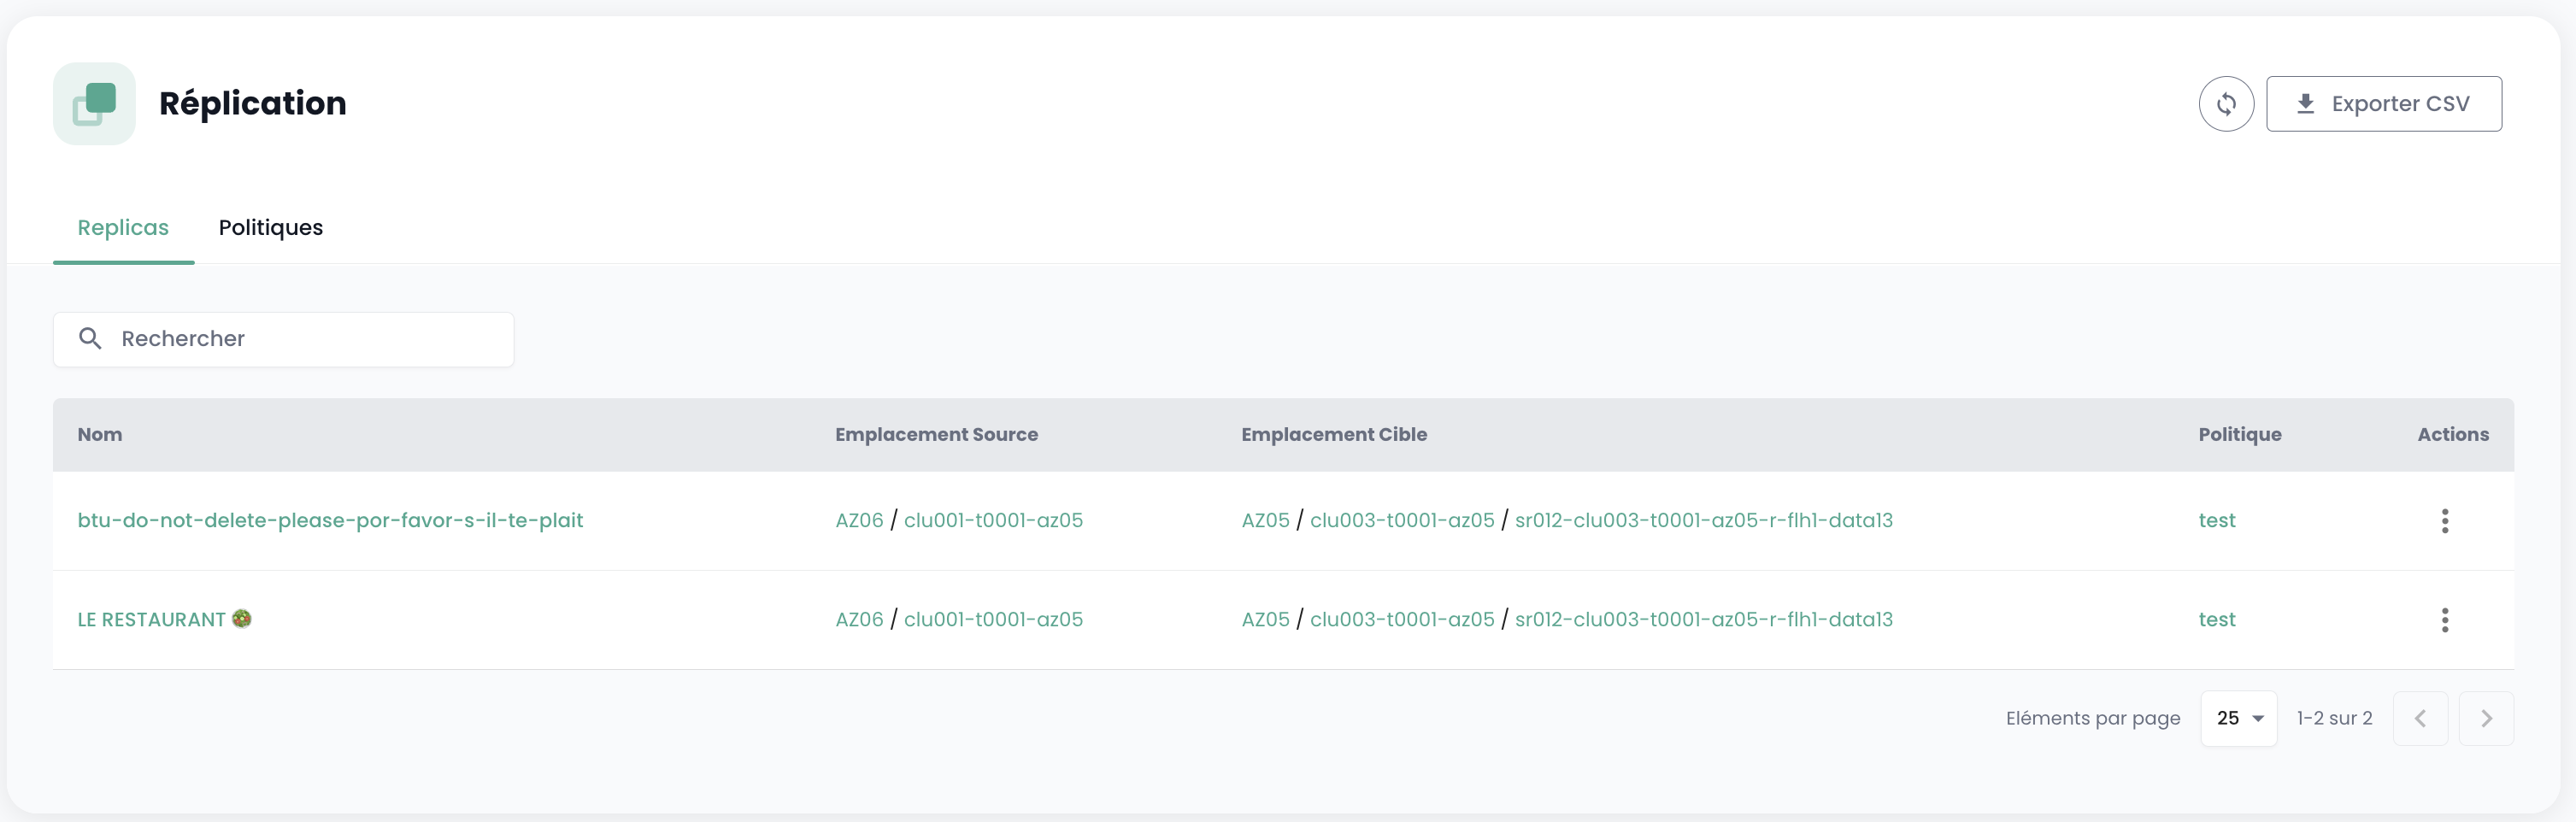Click the Nom column header
The image size is (2576, 822).
tap(100, 435)
